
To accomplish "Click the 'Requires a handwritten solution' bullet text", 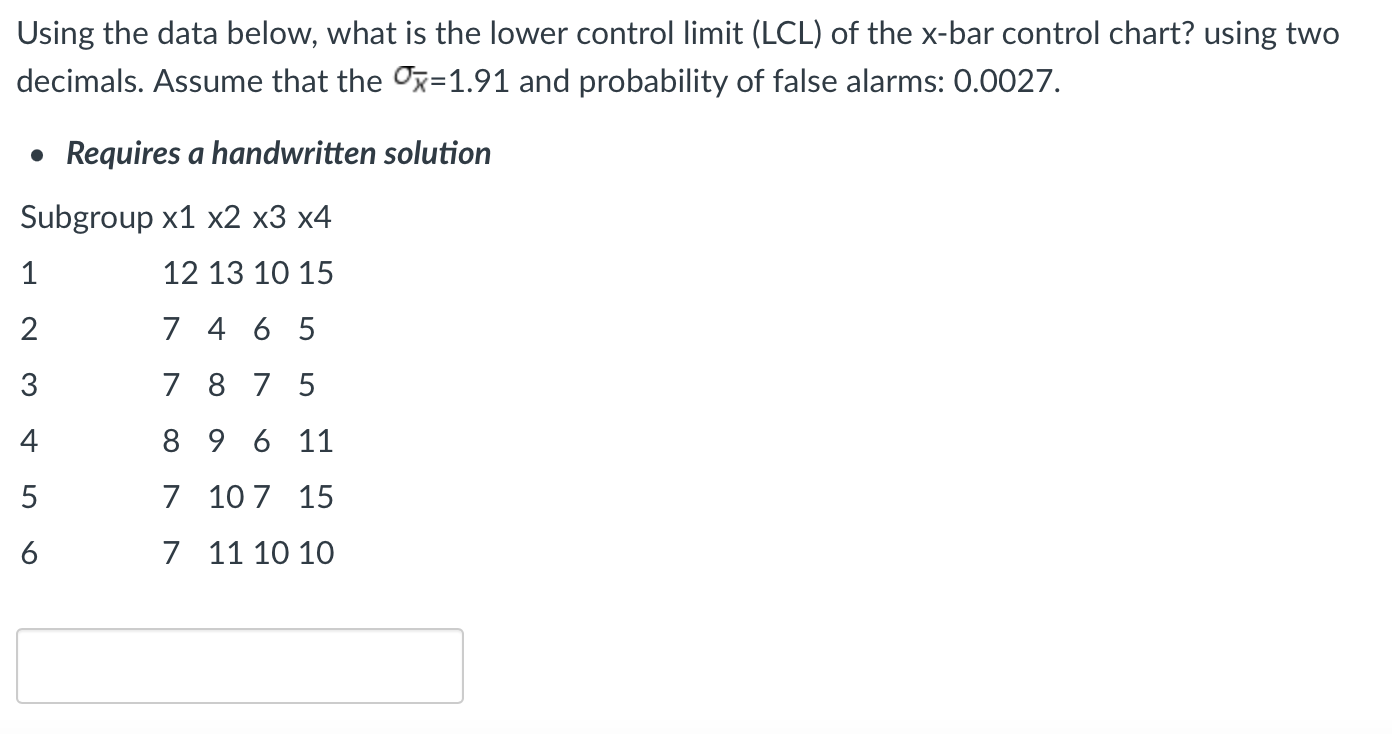I will (x=278, y=153).
